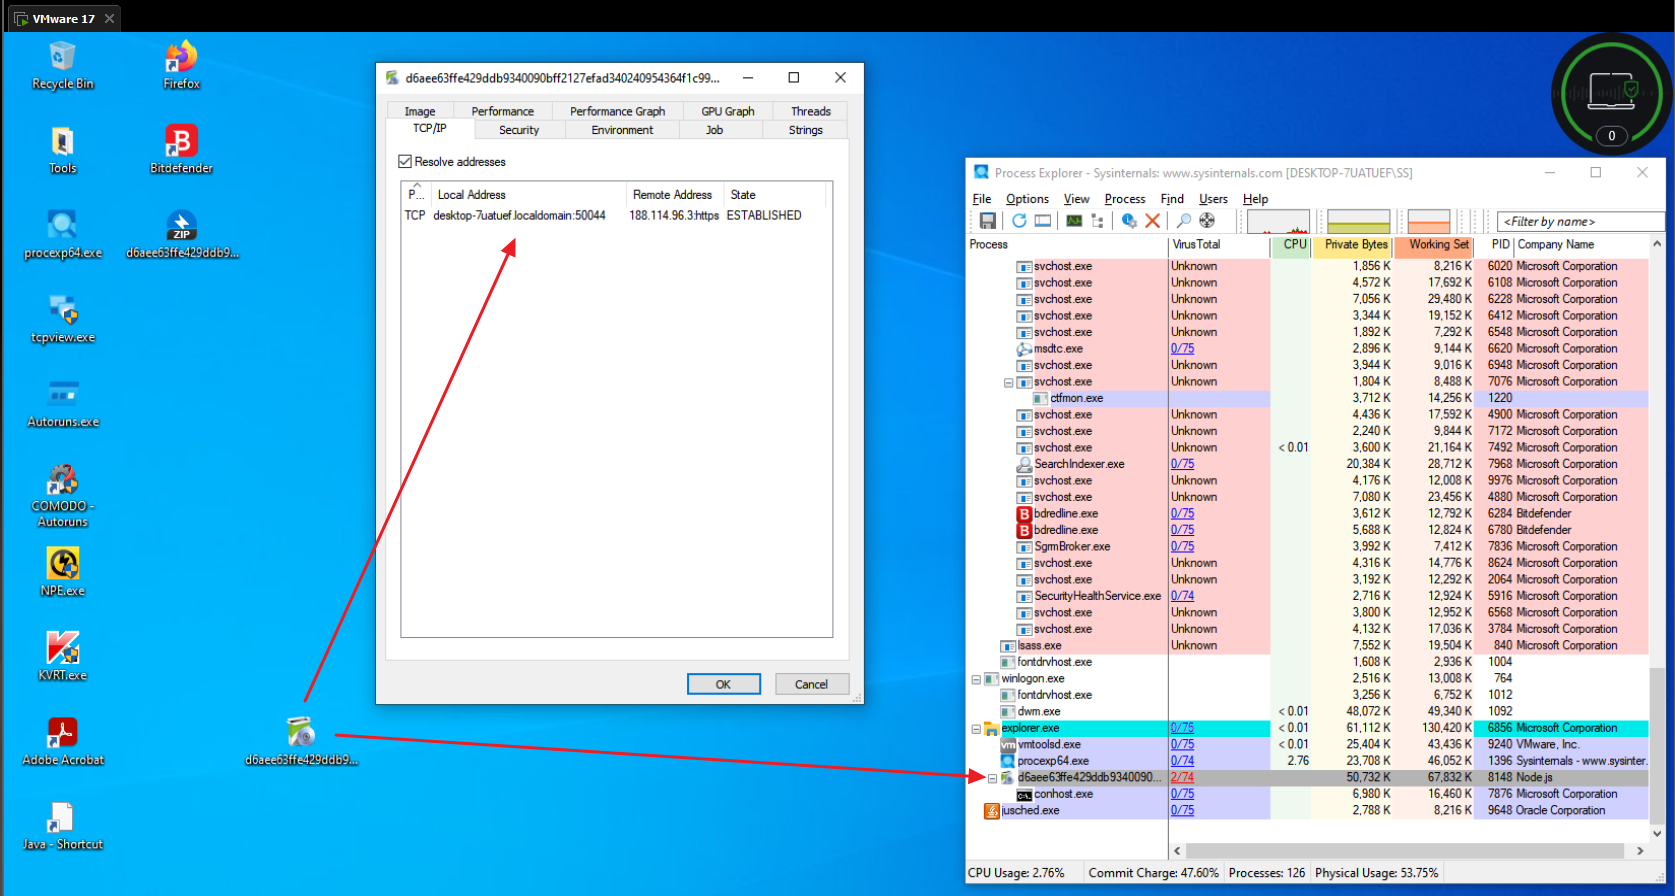Viewport: 1675px width, 896px height.
Task: Collapse the explorer.exe process tree
Action: tap(976, 729)
